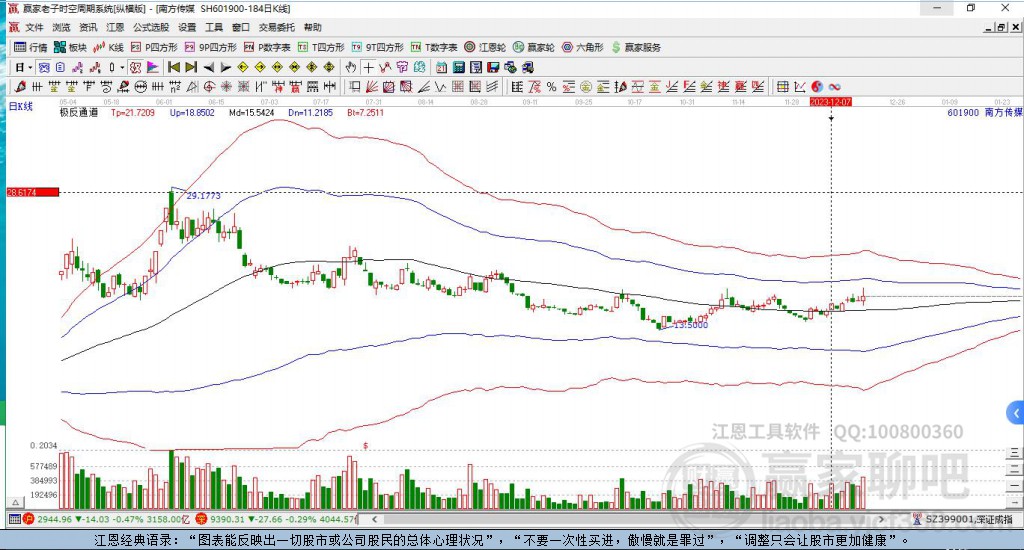The image size is (1024, 550).
Task: Open the 公式选股 menu
Action: pyautogui.click(x=151, y=27)
